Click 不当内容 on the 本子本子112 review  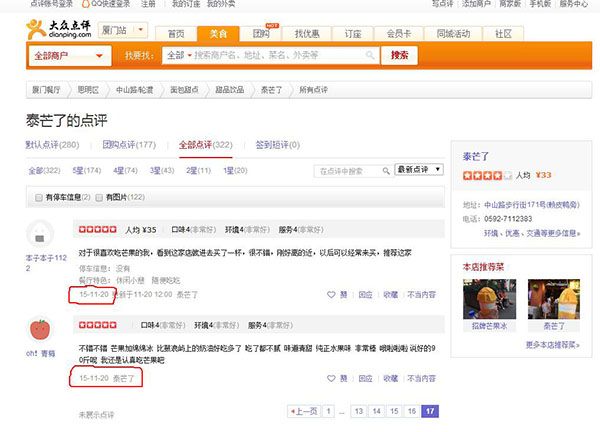click(421, 295)
